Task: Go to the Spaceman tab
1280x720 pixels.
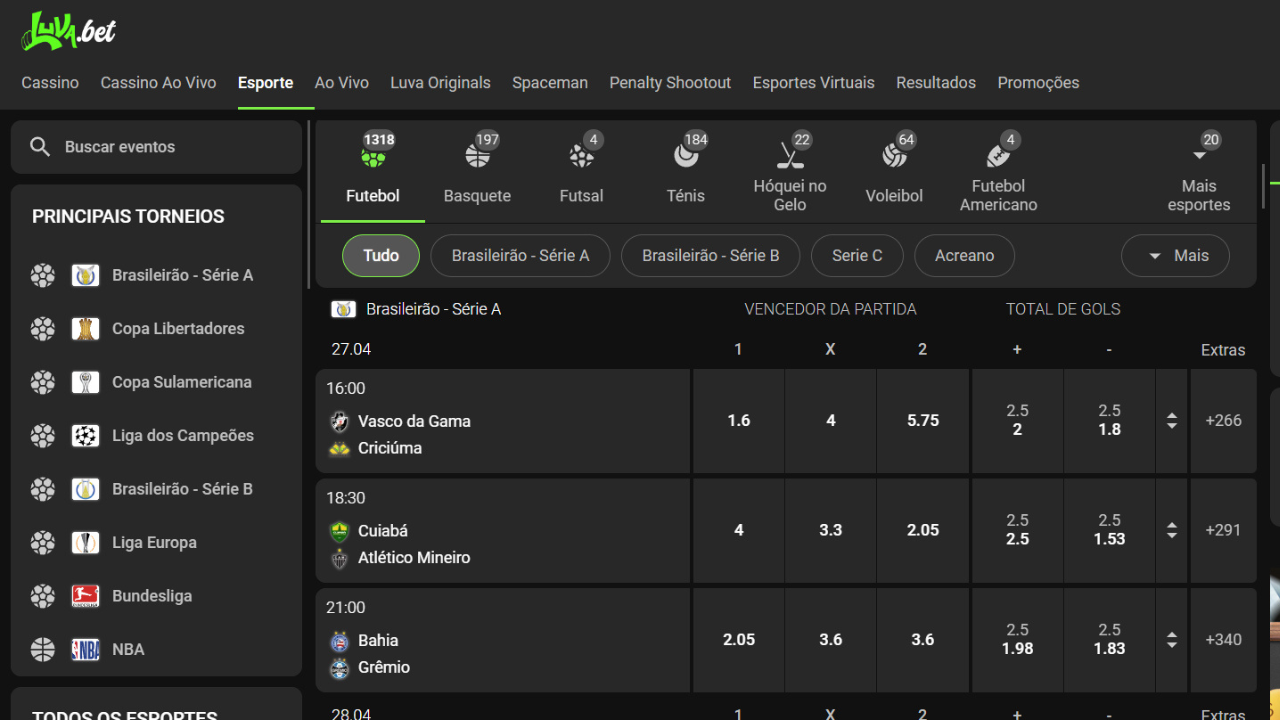Action: pos(550,83)
